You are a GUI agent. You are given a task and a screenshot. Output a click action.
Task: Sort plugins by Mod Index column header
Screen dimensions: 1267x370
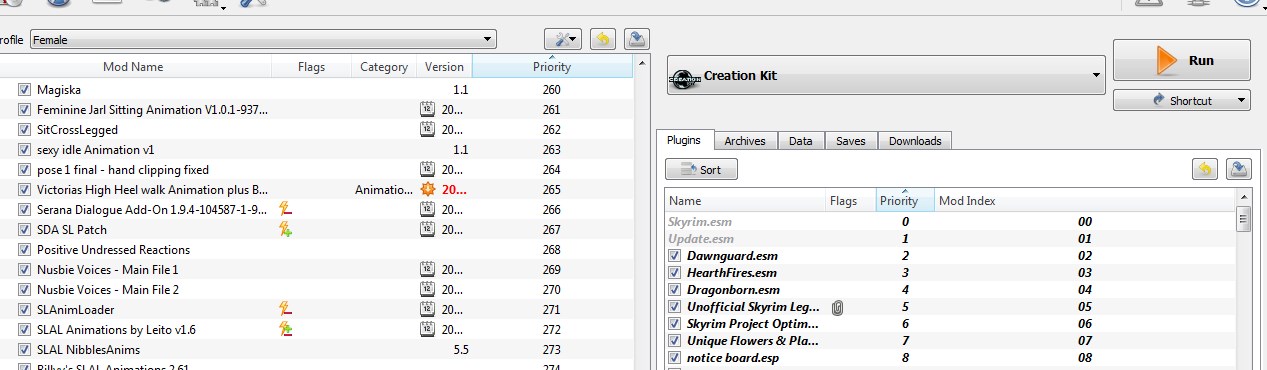point(1085,201)
